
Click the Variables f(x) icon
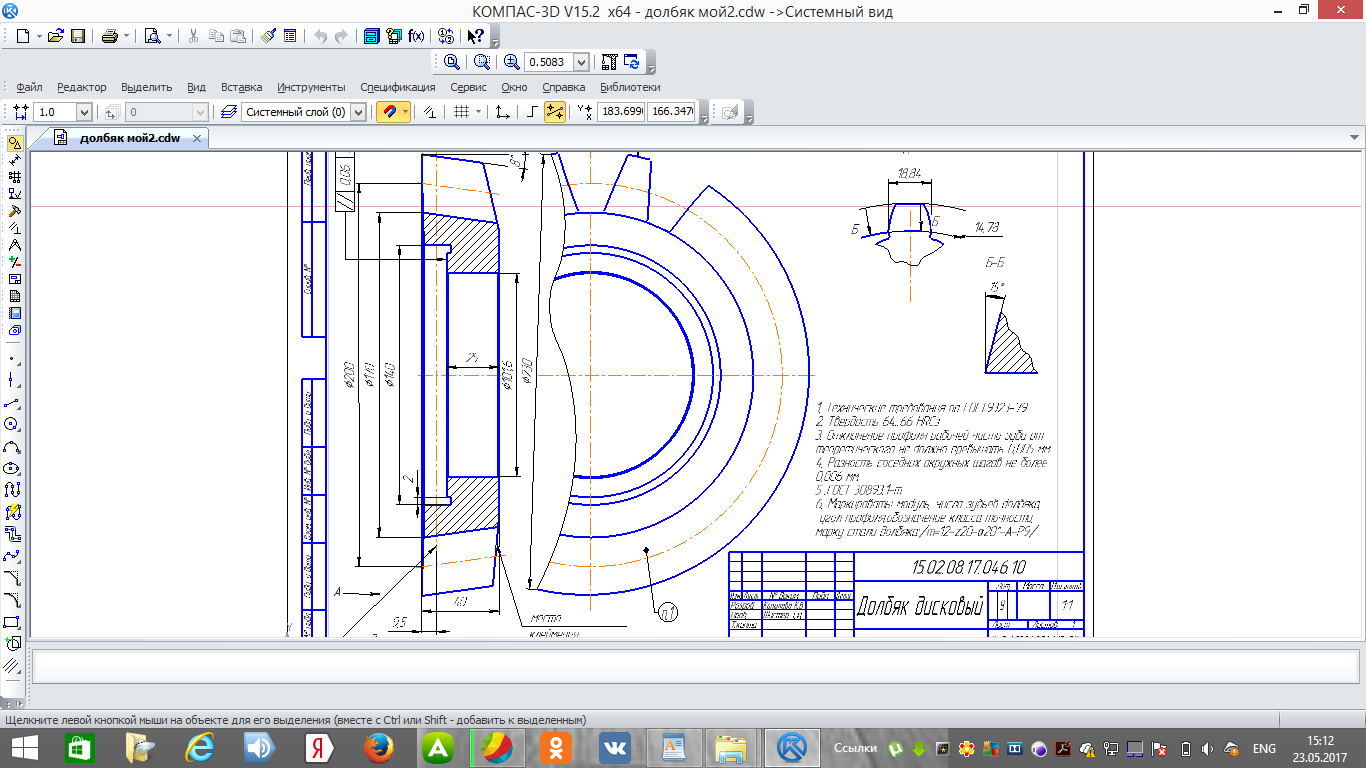point(416,36)
